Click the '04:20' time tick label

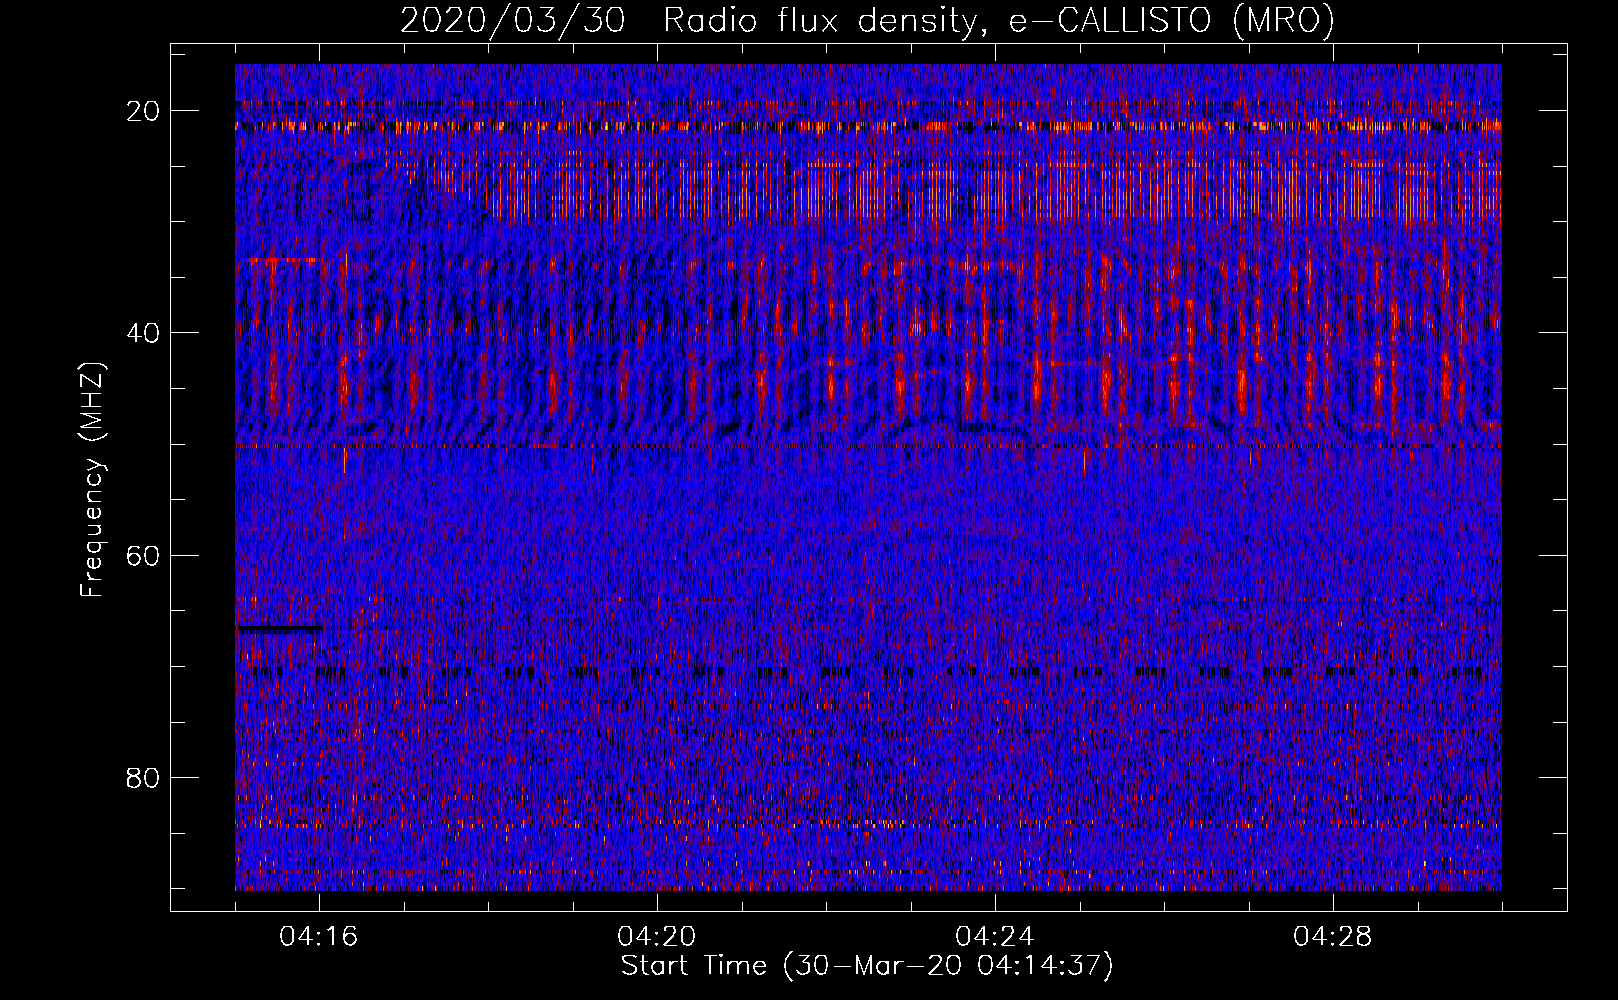pos(657,937)
